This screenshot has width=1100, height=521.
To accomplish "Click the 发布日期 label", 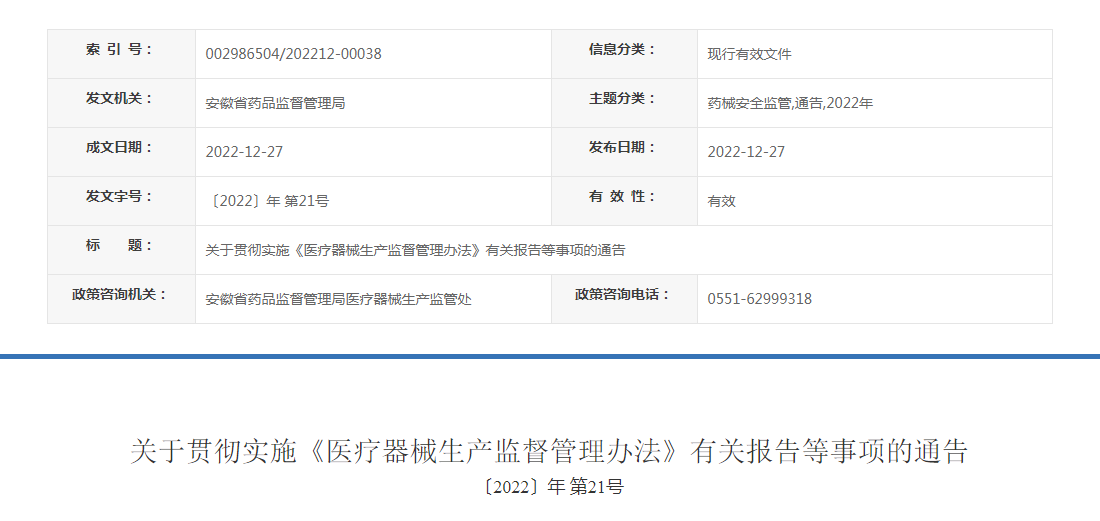I will [x=622, y=148].
